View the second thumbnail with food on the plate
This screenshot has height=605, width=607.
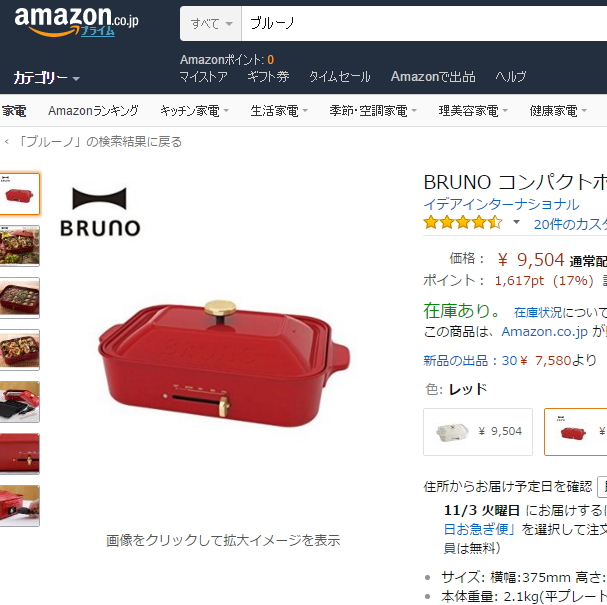point(19,246)
